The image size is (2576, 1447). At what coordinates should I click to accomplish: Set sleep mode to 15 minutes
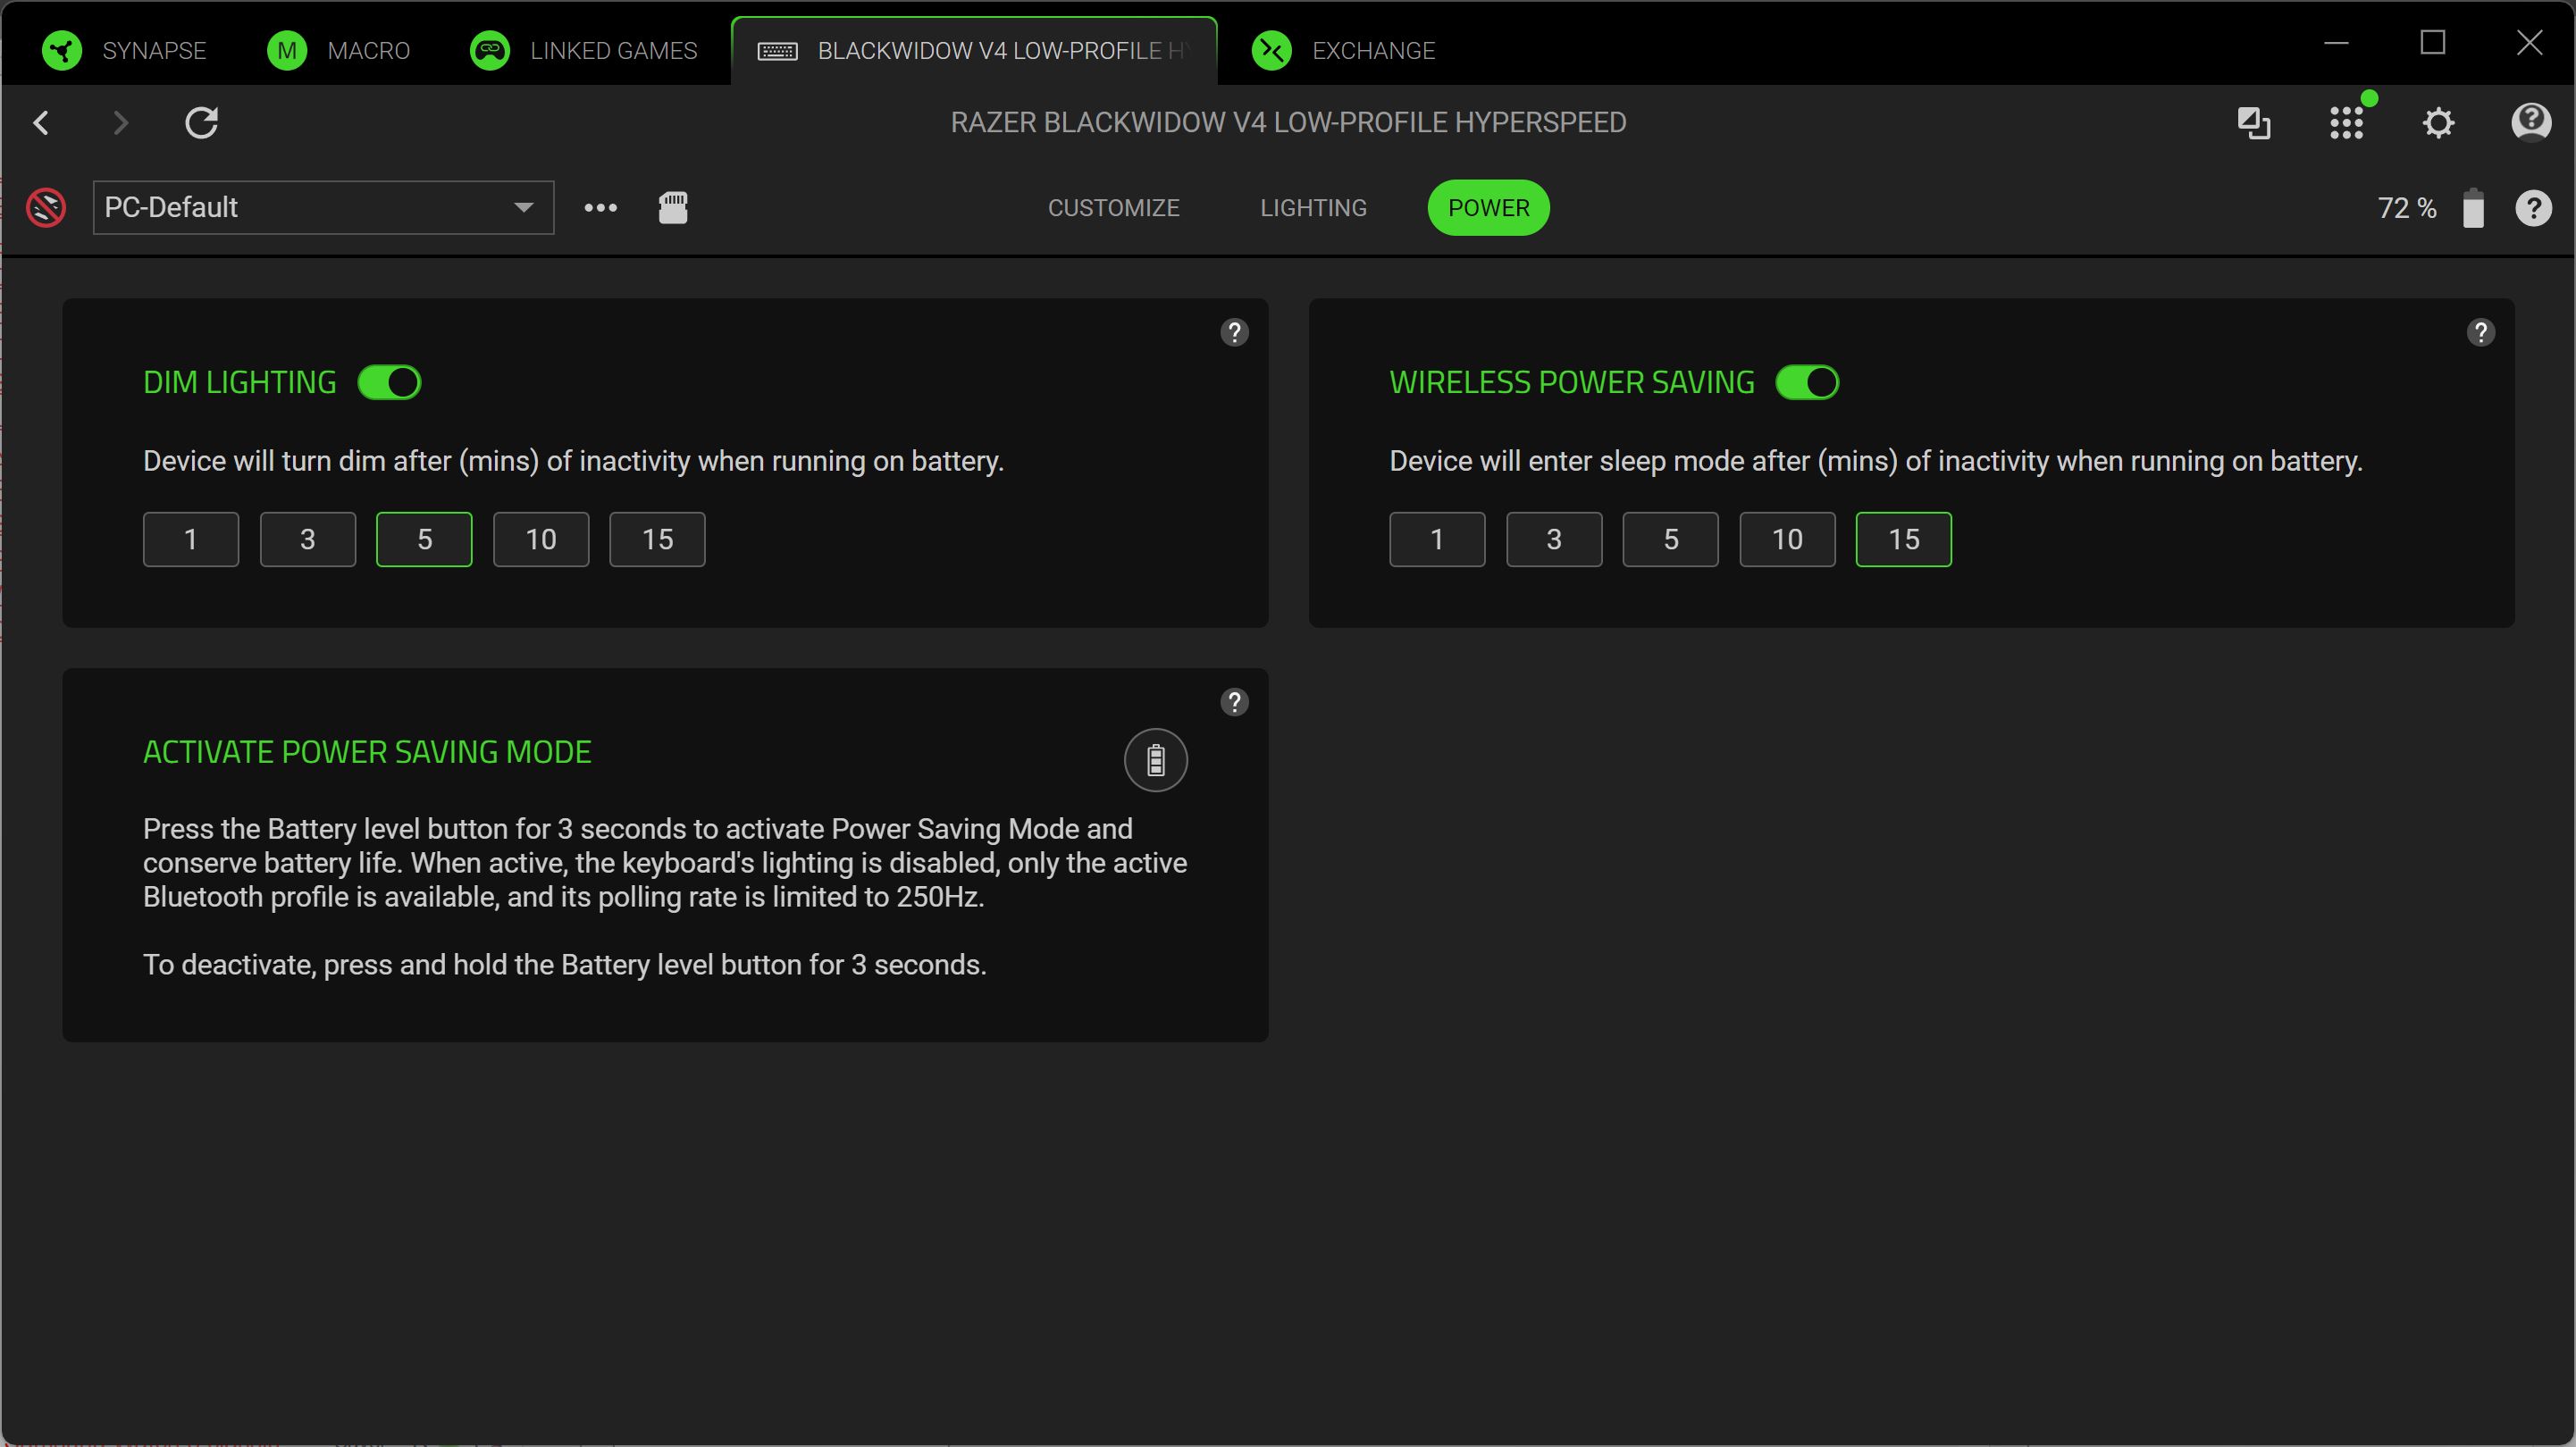1904,540
